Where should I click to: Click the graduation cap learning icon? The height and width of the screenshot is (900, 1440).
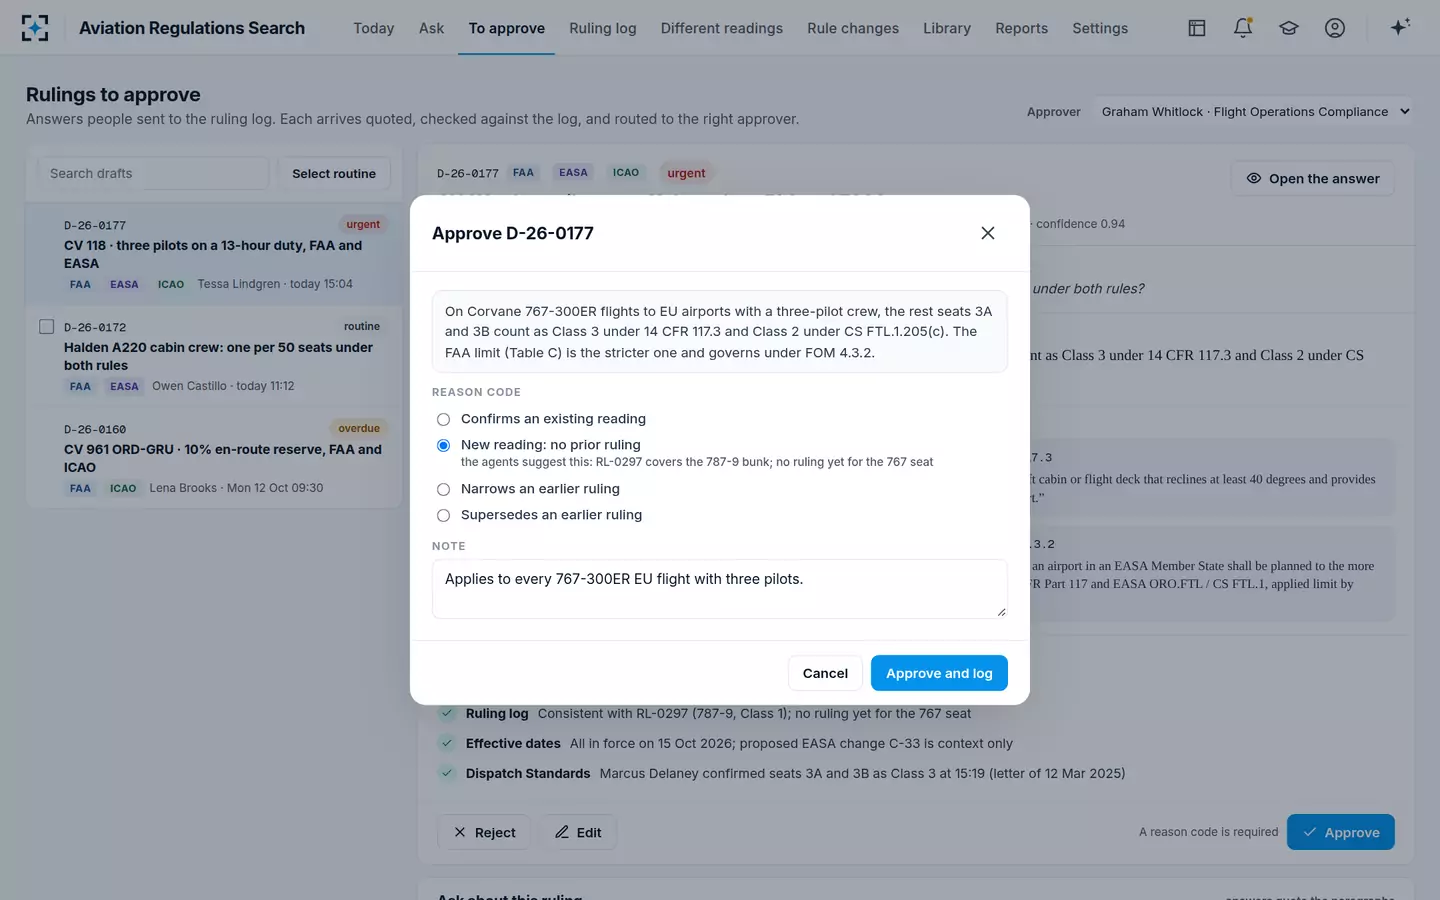1289,28
